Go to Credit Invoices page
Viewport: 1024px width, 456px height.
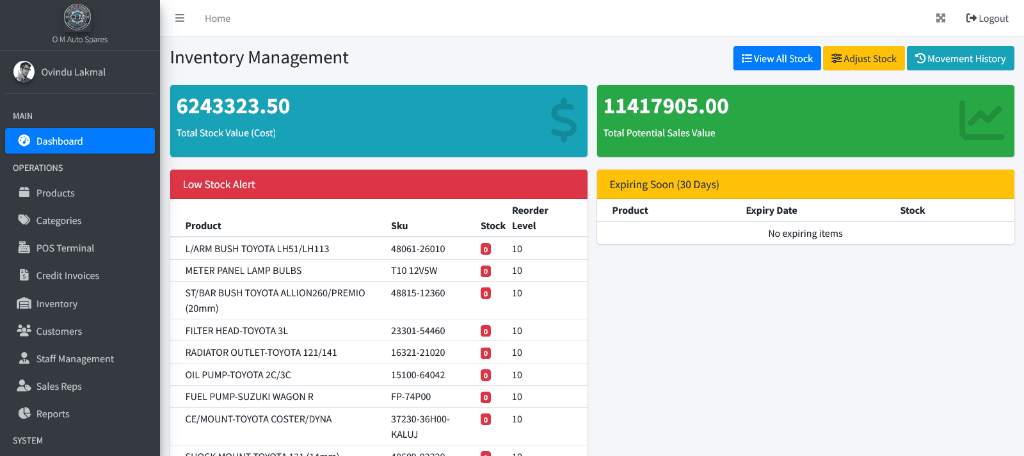80,276
